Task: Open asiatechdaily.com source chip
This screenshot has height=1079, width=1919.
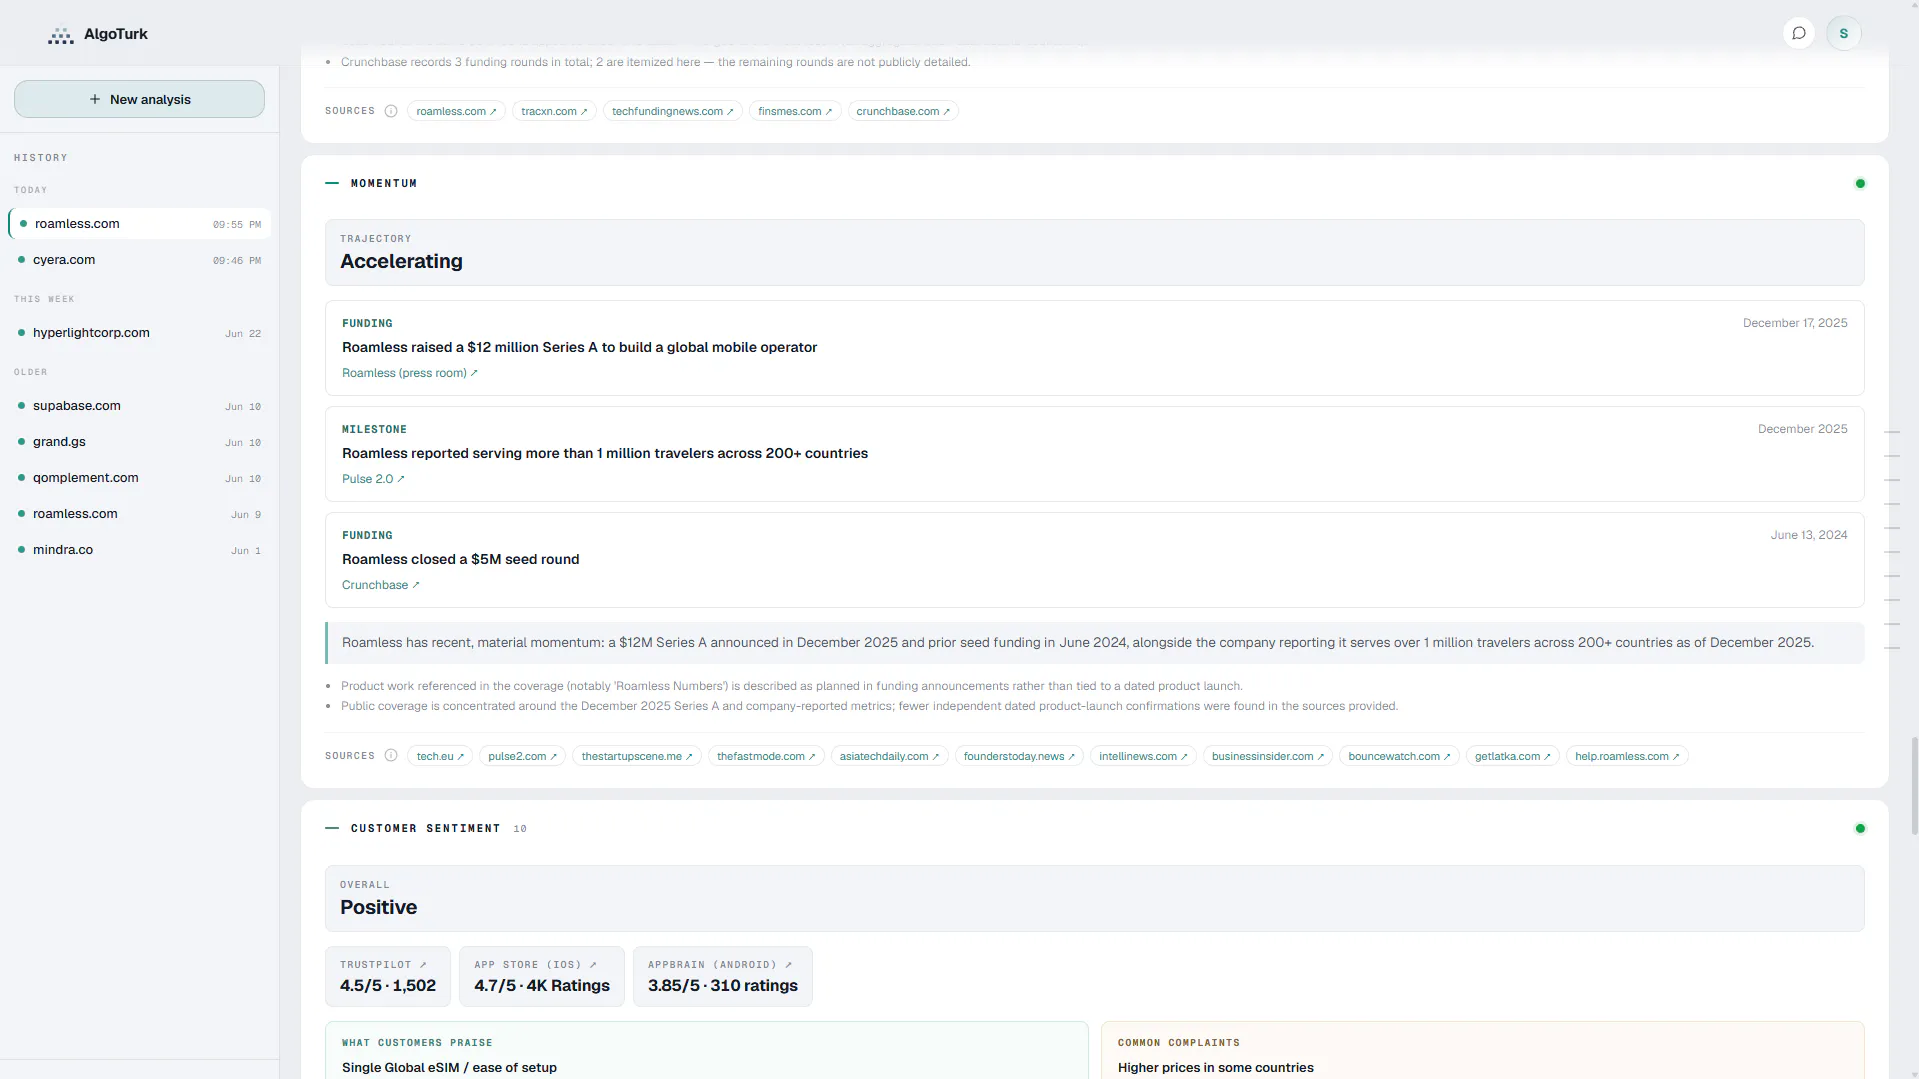Action: click(889, 756)
